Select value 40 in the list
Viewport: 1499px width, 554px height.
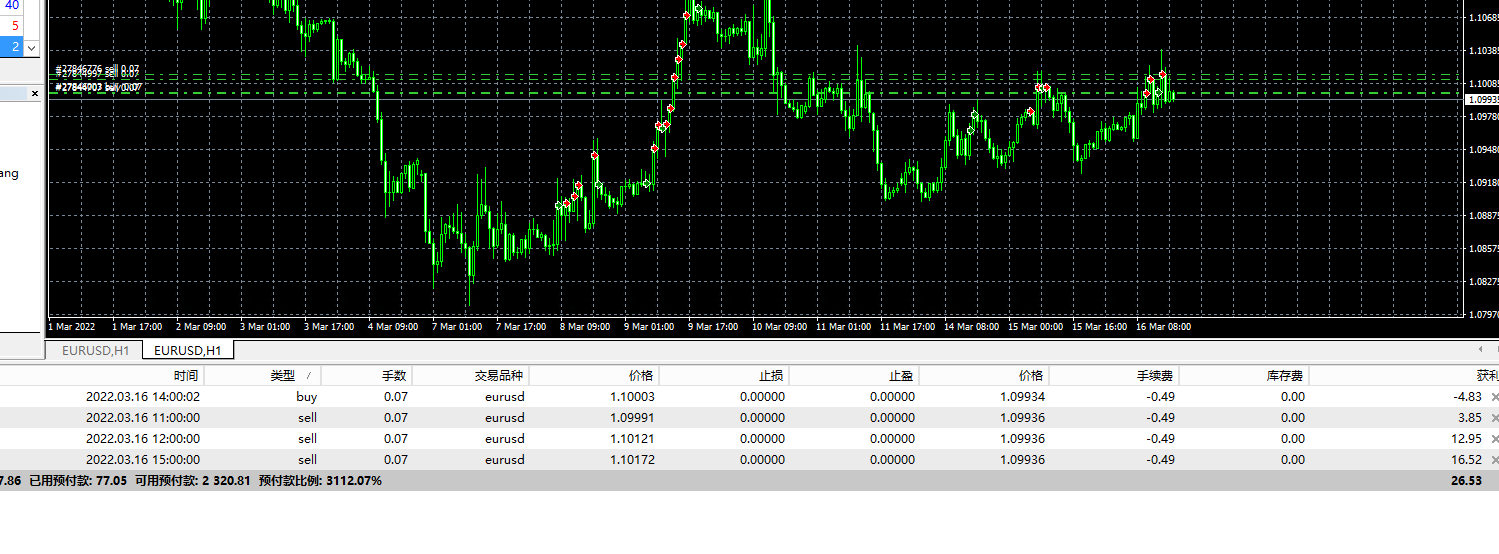click(x=12, y=5)
